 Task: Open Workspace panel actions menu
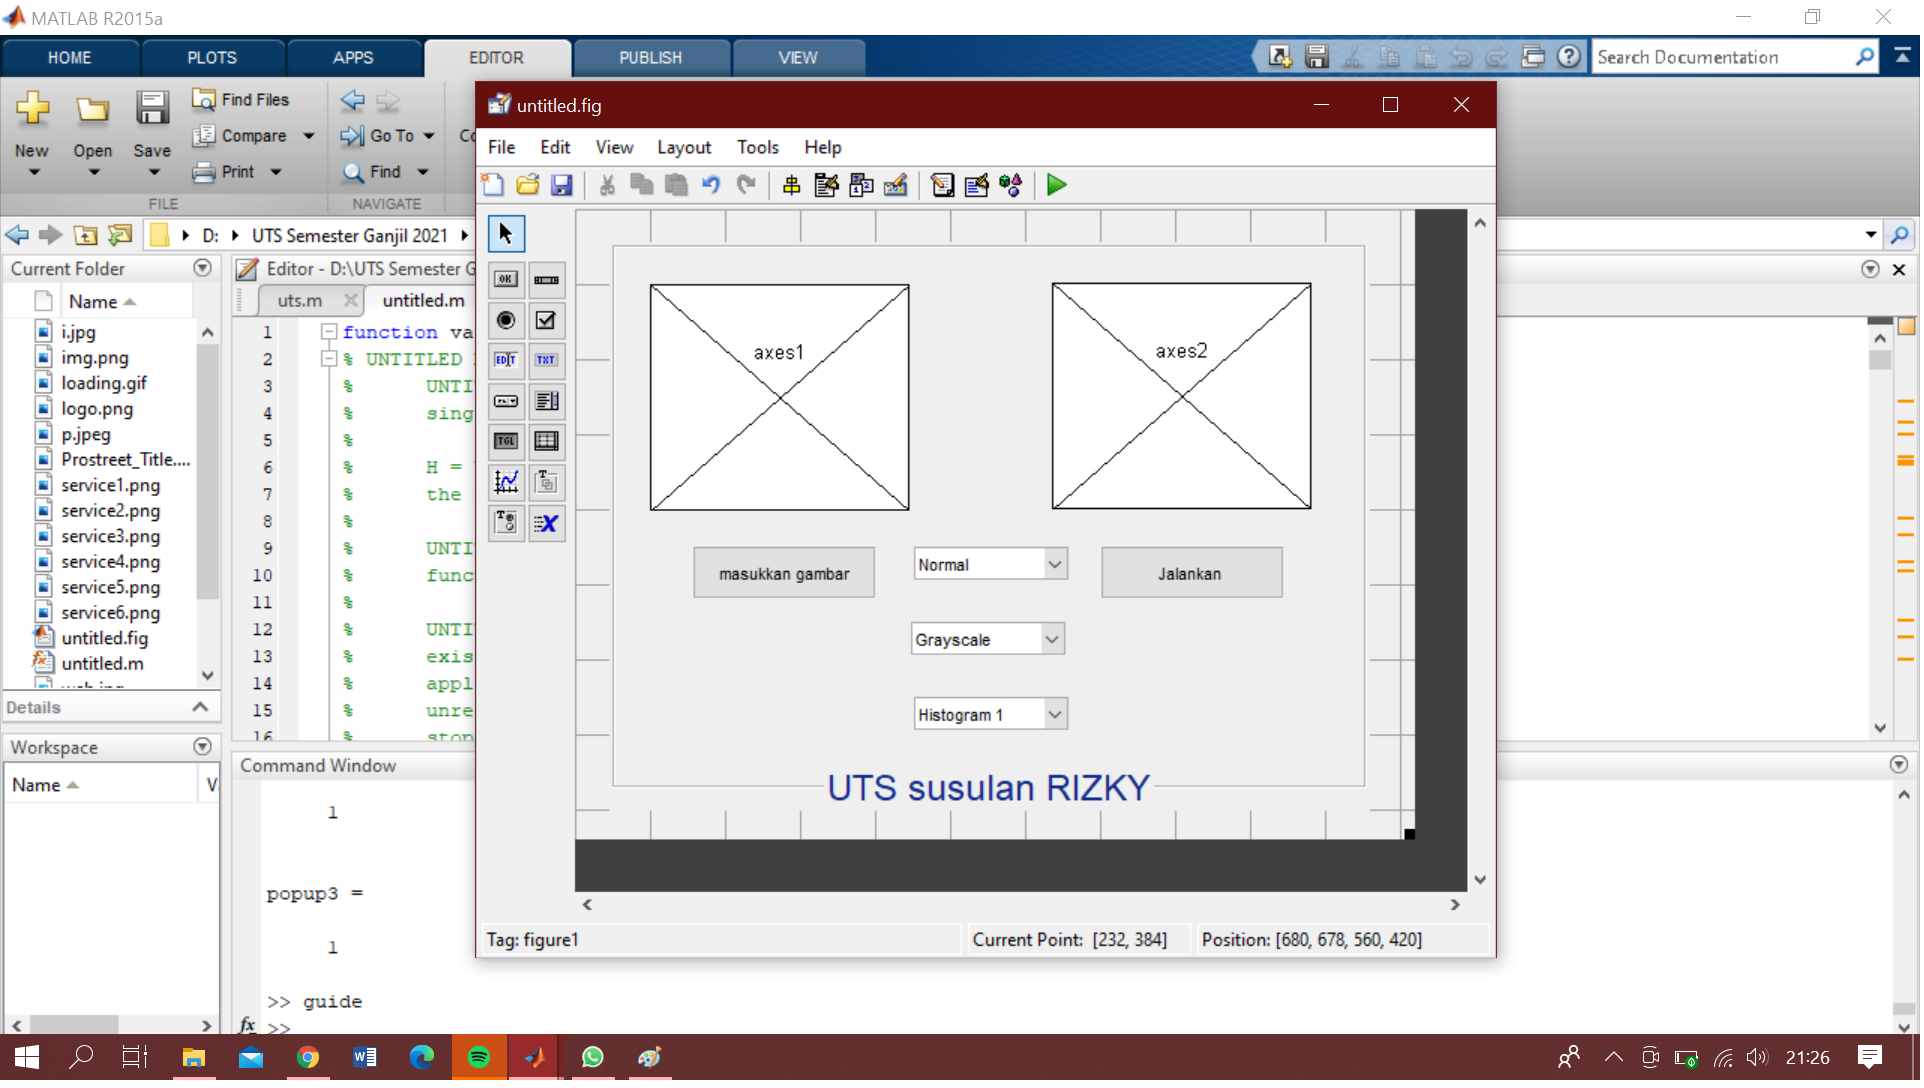click(203, 748)
